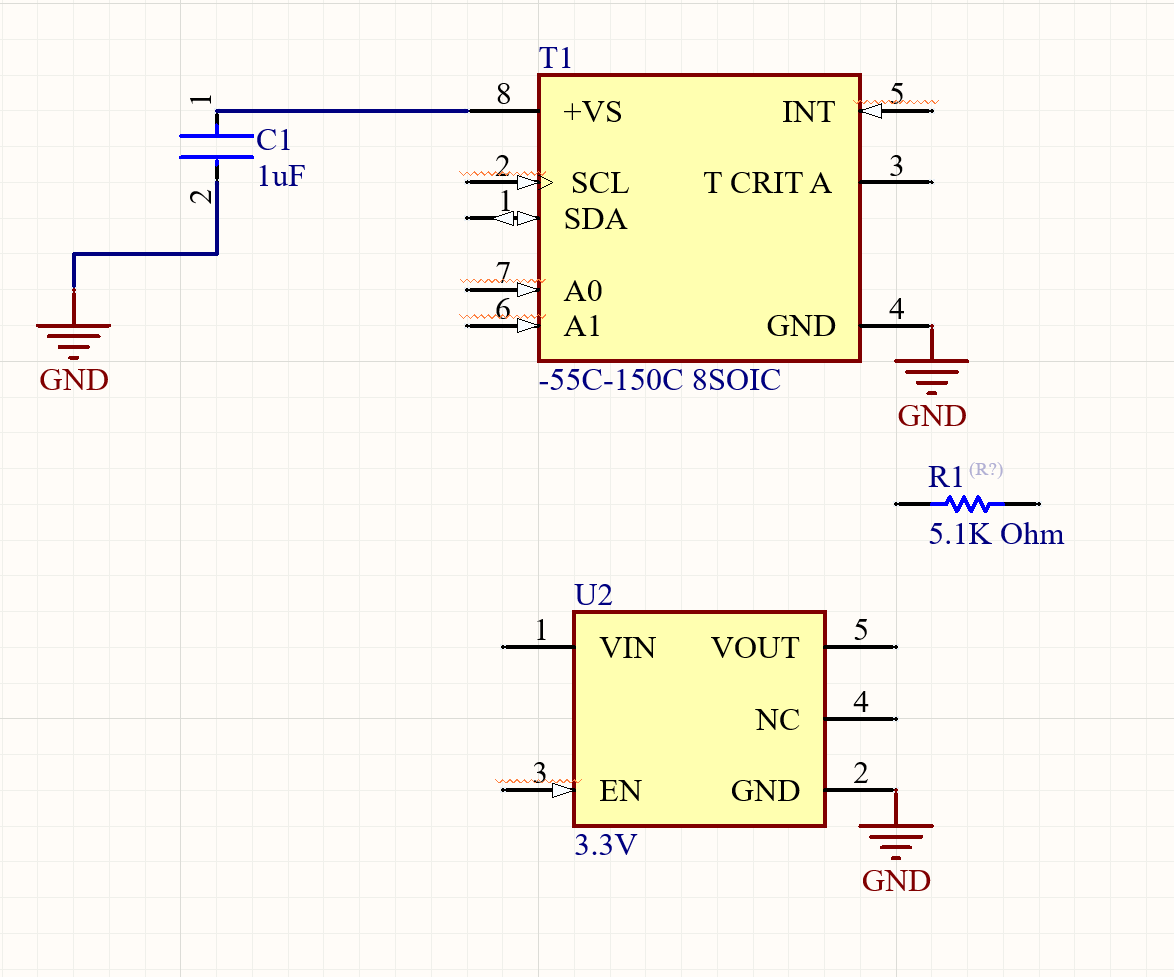Click the T1 designator label

554,57
